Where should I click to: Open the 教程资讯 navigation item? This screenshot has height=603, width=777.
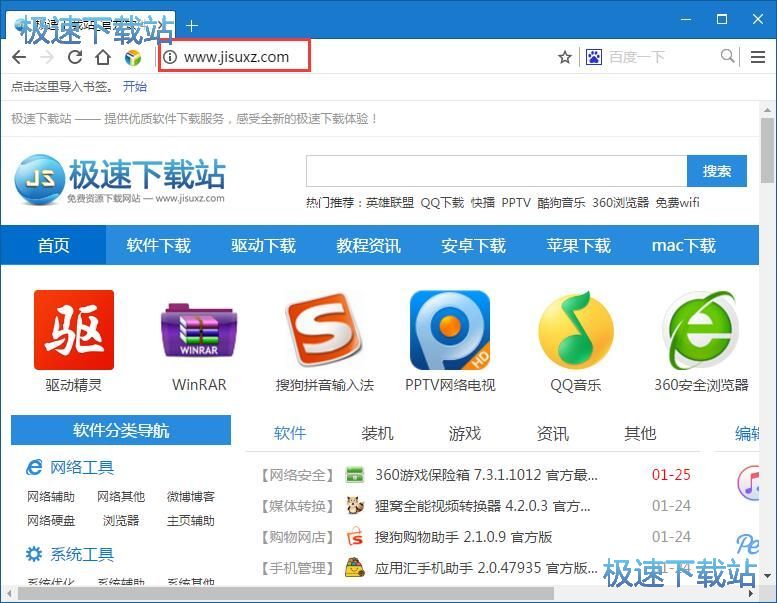click(369, 245)
